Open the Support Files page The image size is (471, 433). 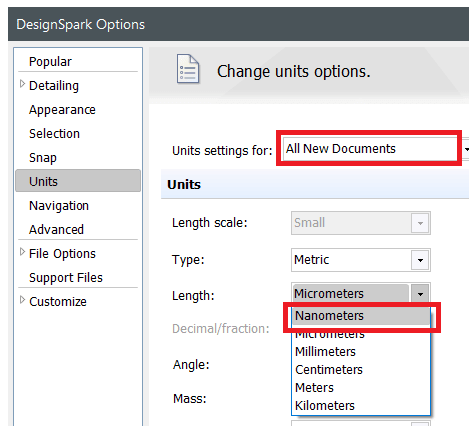point(66,278)
